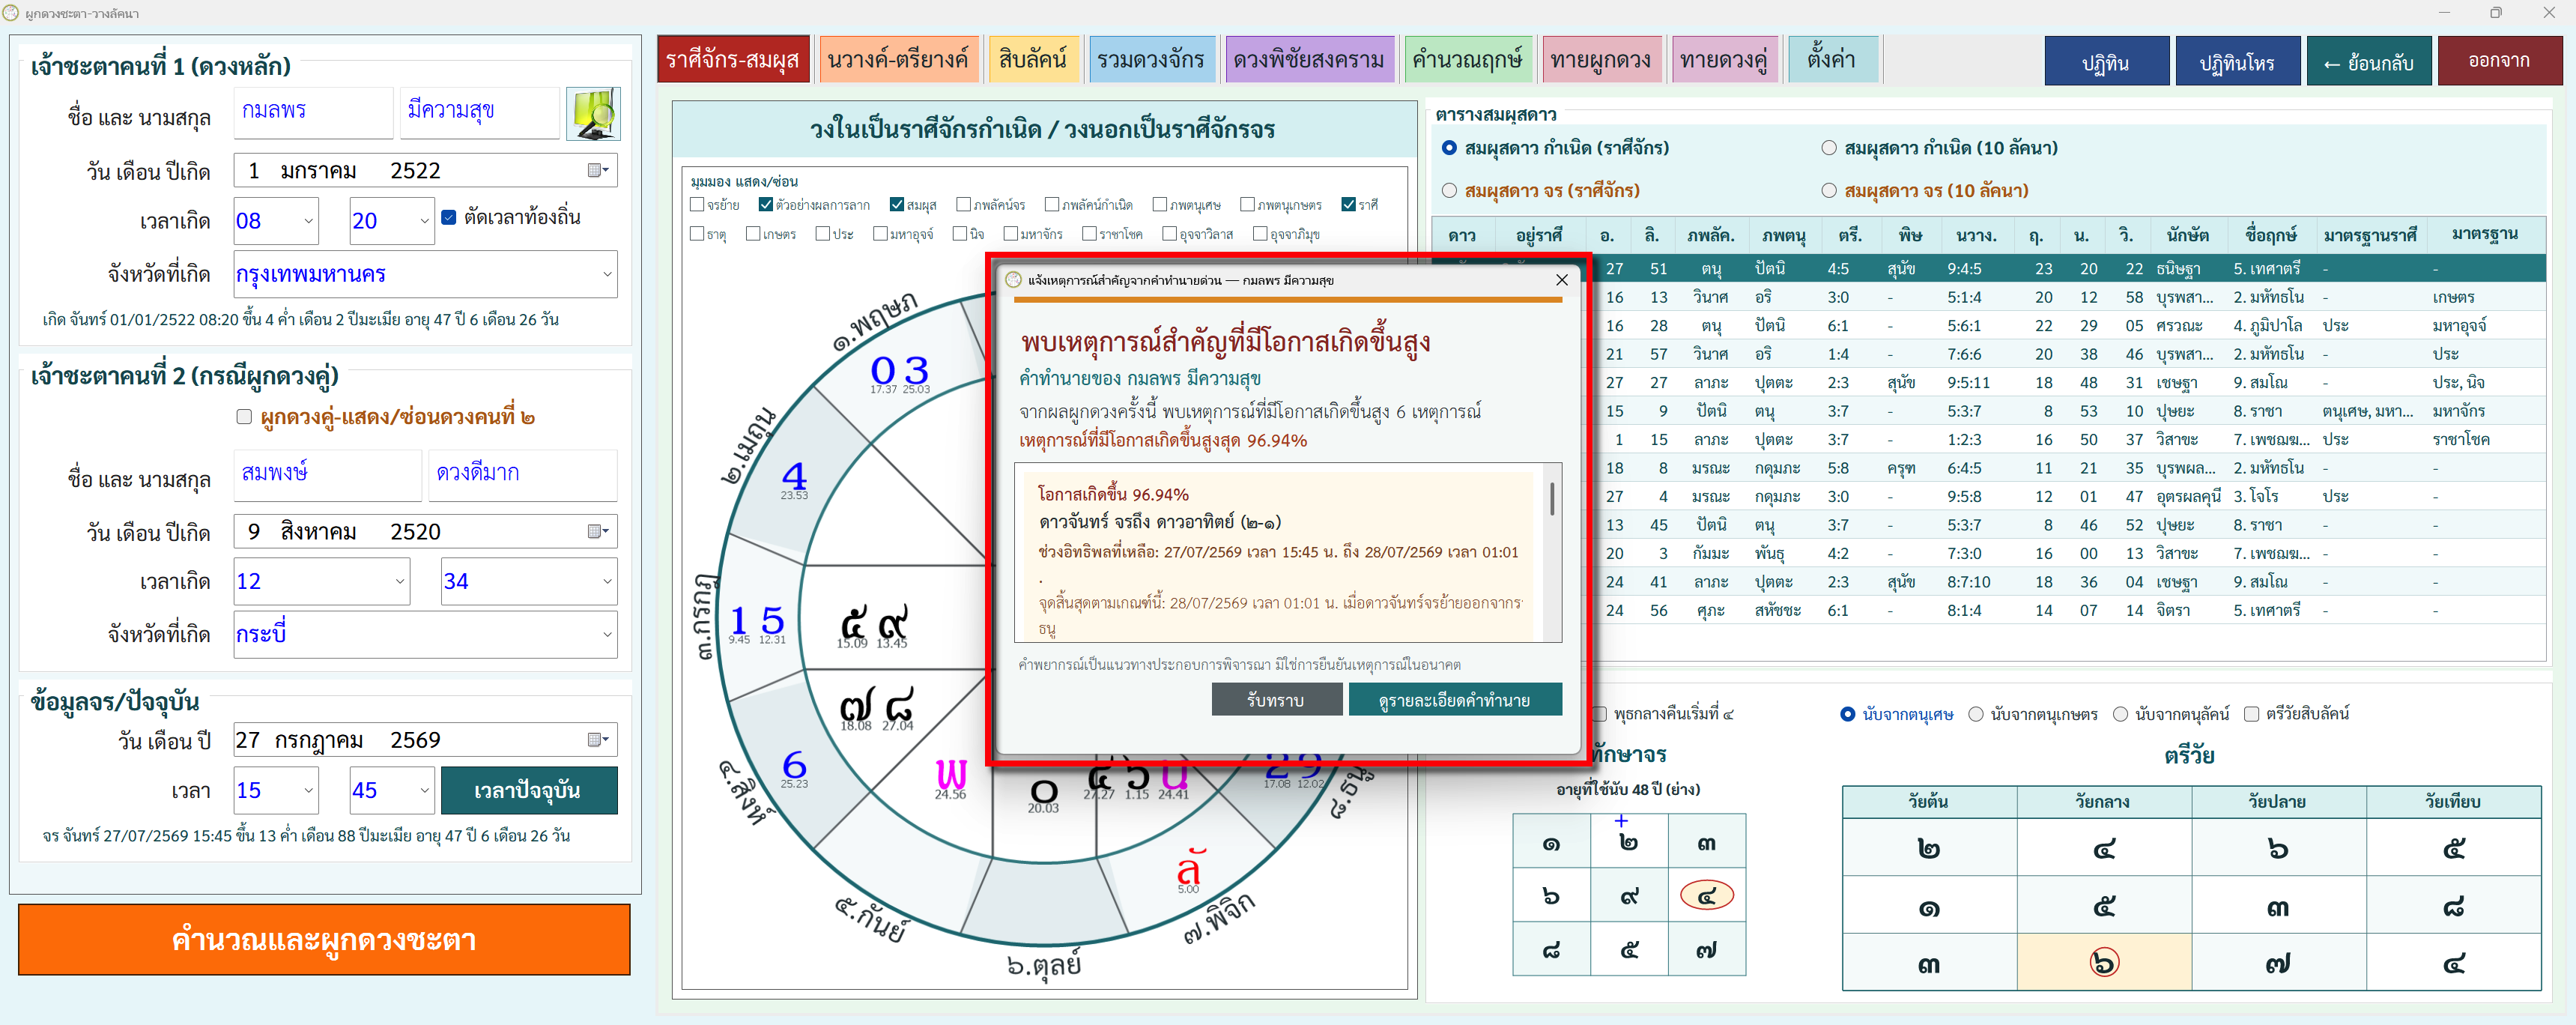Image resolution: width=2576 pixels, height=1025 pixels.
Task: Uncheck the ราศี view checkbox
Action: click(x=1349, y=205)
